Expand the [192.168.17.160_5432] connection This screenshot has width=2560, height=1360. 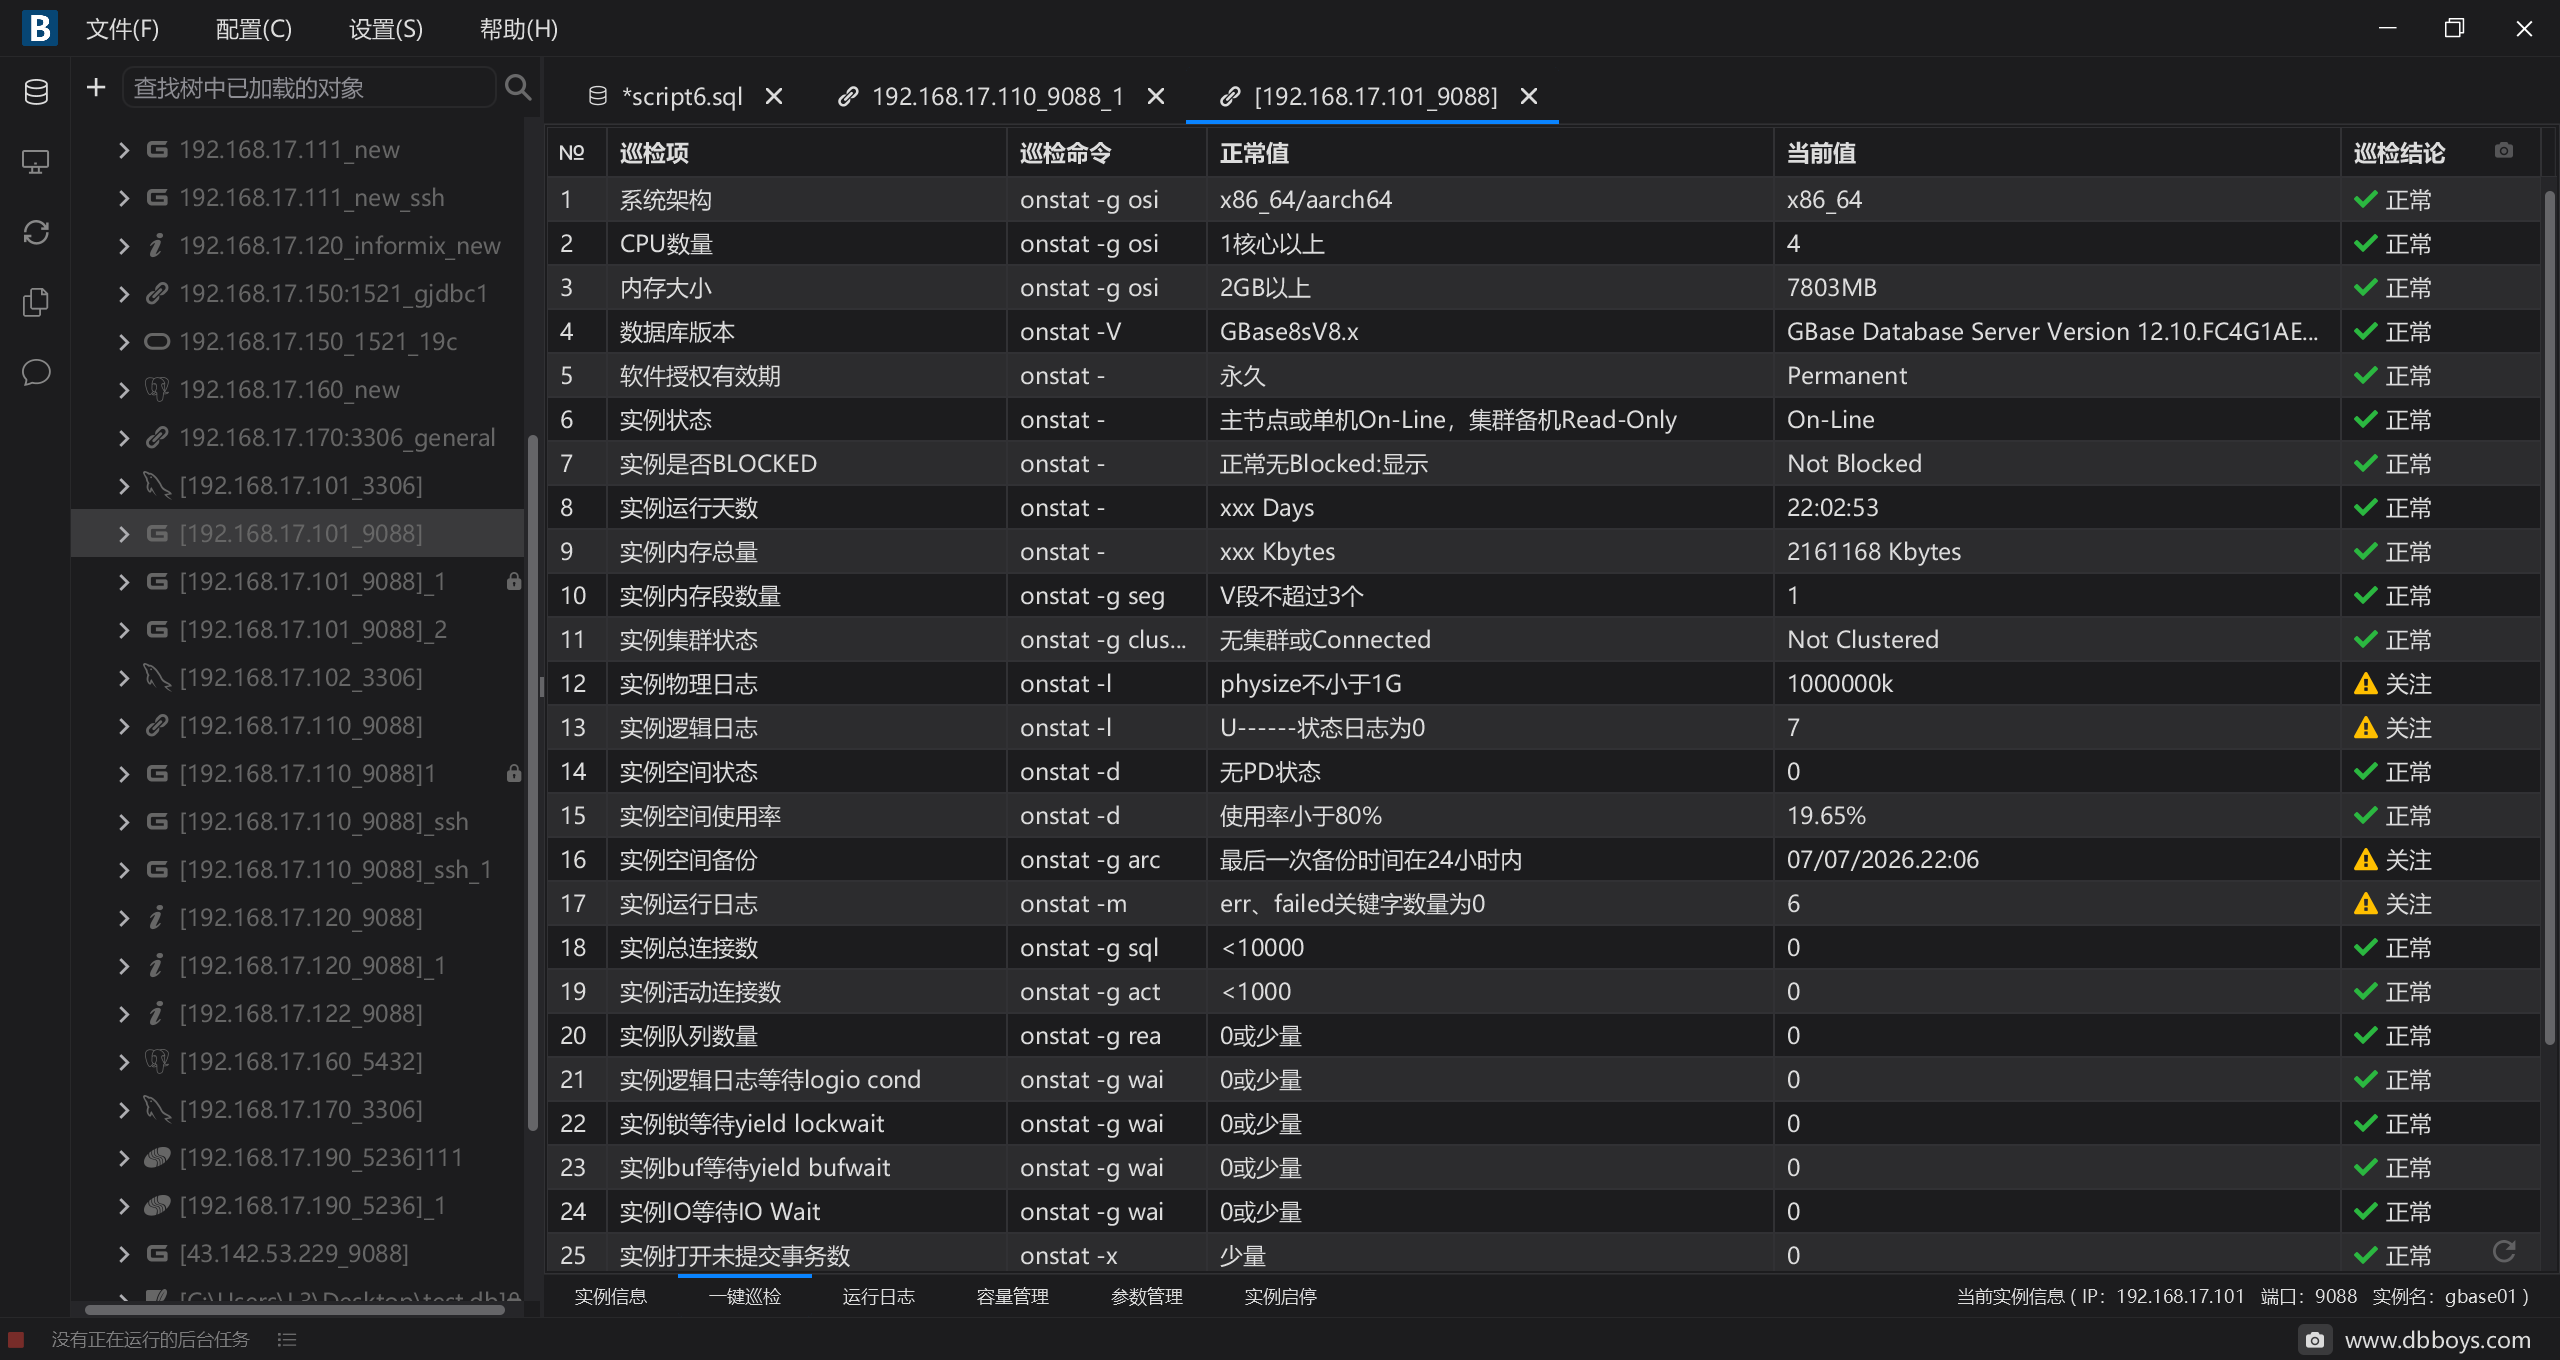point(124,1062)
